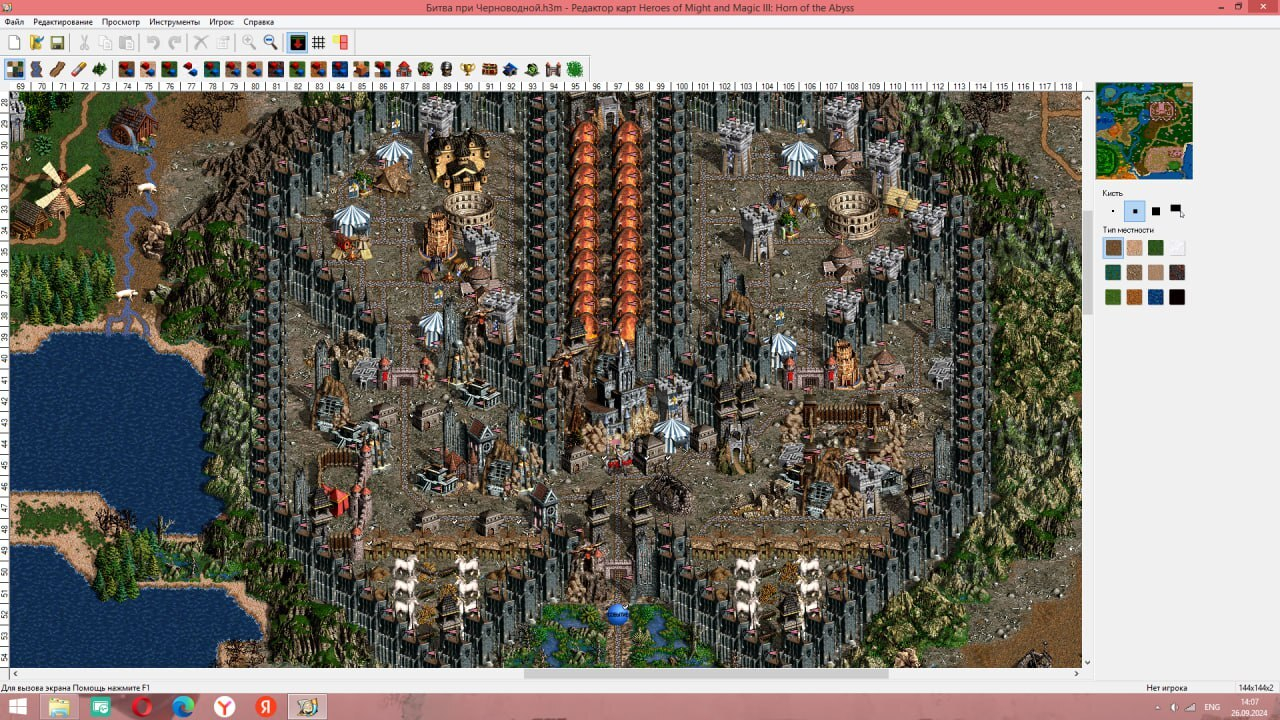
Task: Open the garrison gate objects palette
Action: click(553, 69)
